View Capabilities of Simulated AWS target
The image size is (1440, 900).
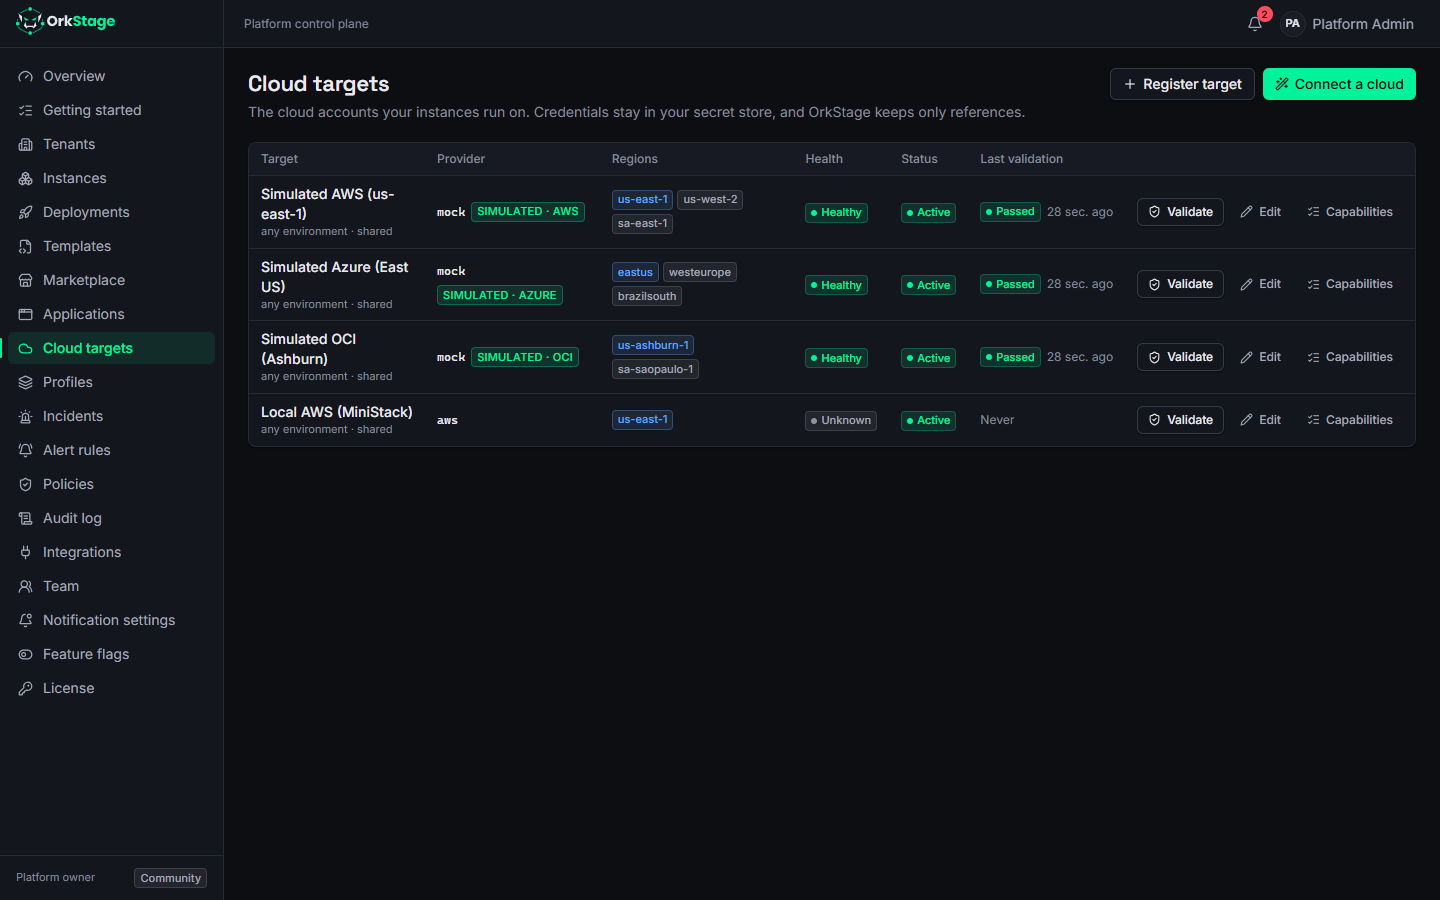[x=1350, y=212]
